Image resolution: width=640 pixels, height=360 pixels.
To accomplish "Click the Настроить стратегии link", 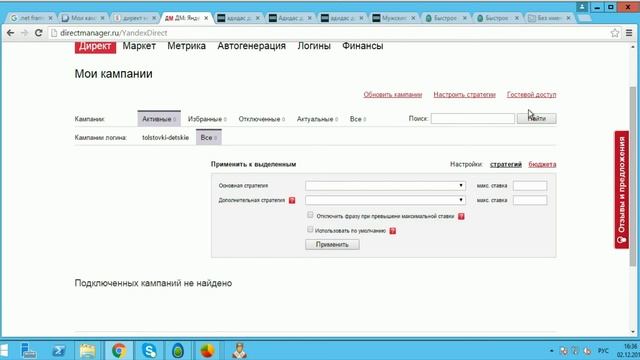I will pyautogui.click(x=464, y=95).
